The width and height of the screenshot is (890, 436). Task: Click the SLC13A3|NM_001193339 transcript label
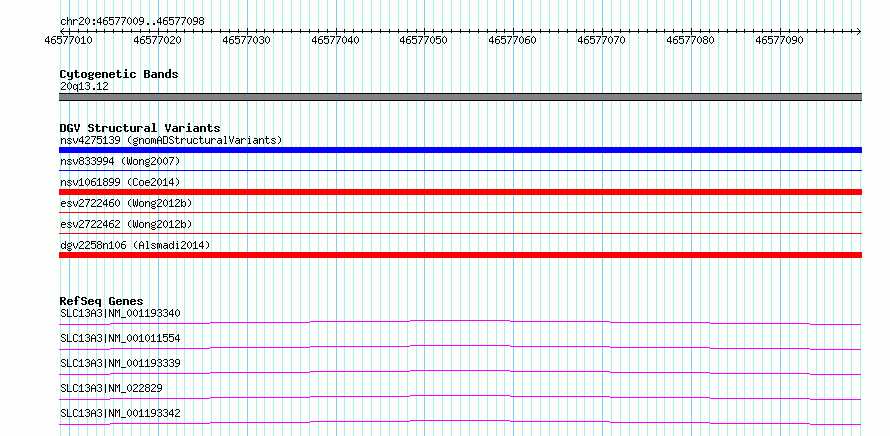coord(120,363)
